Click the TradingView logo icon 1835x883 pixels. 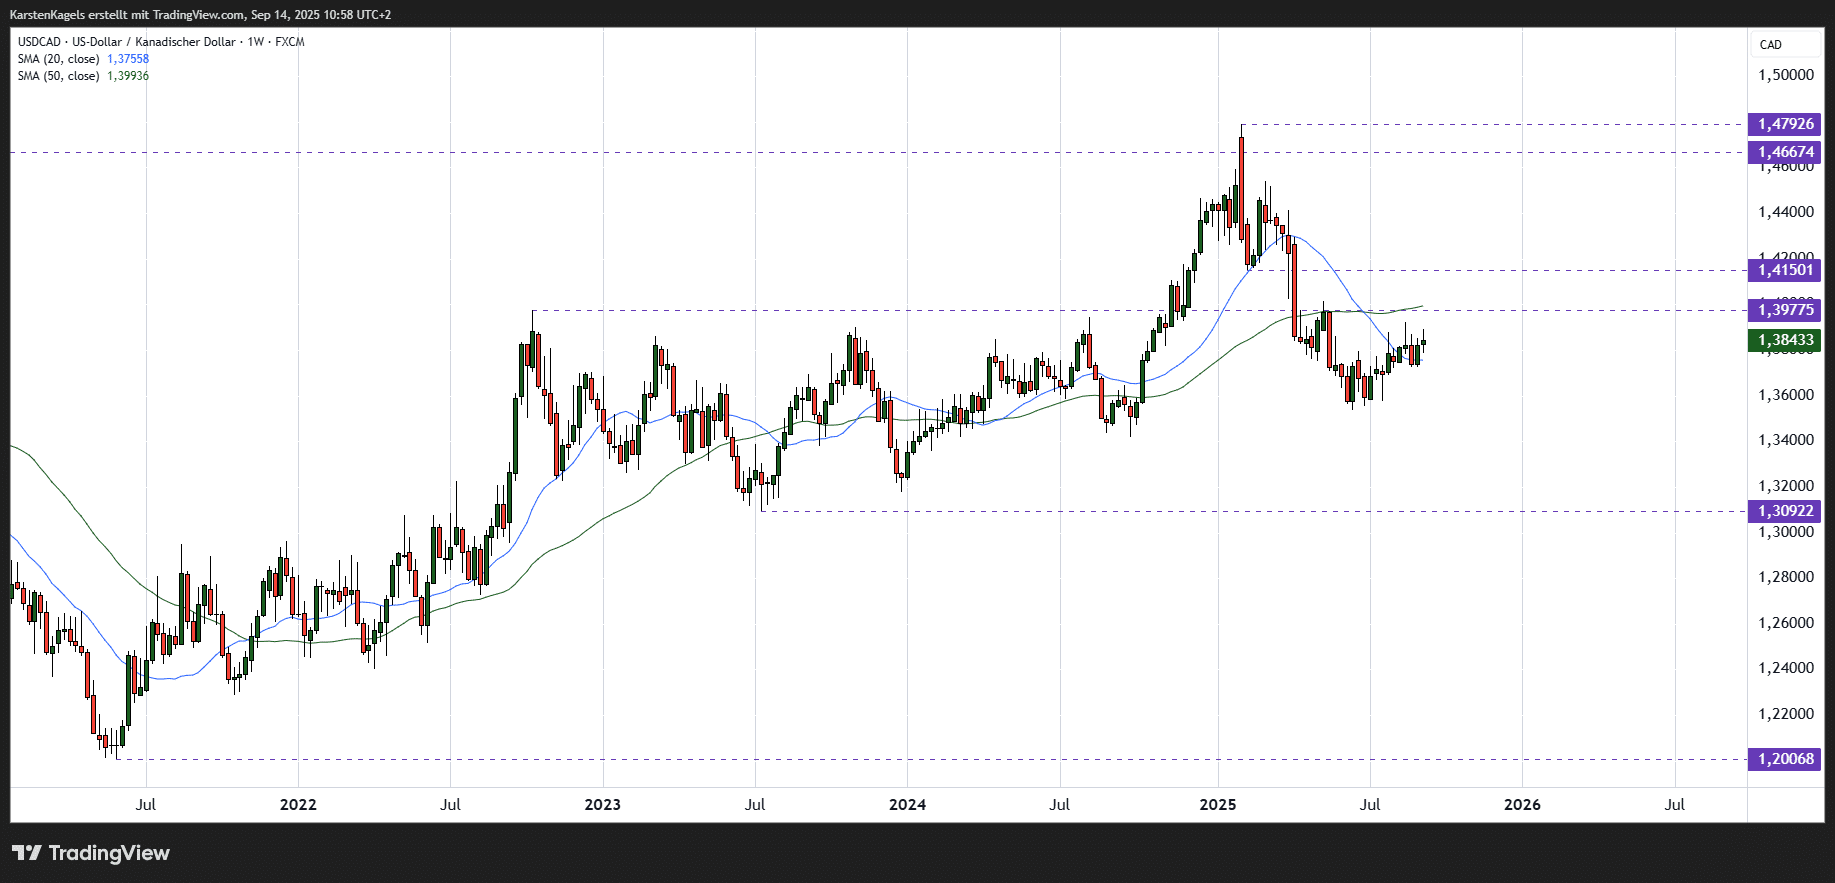point(27,853)
